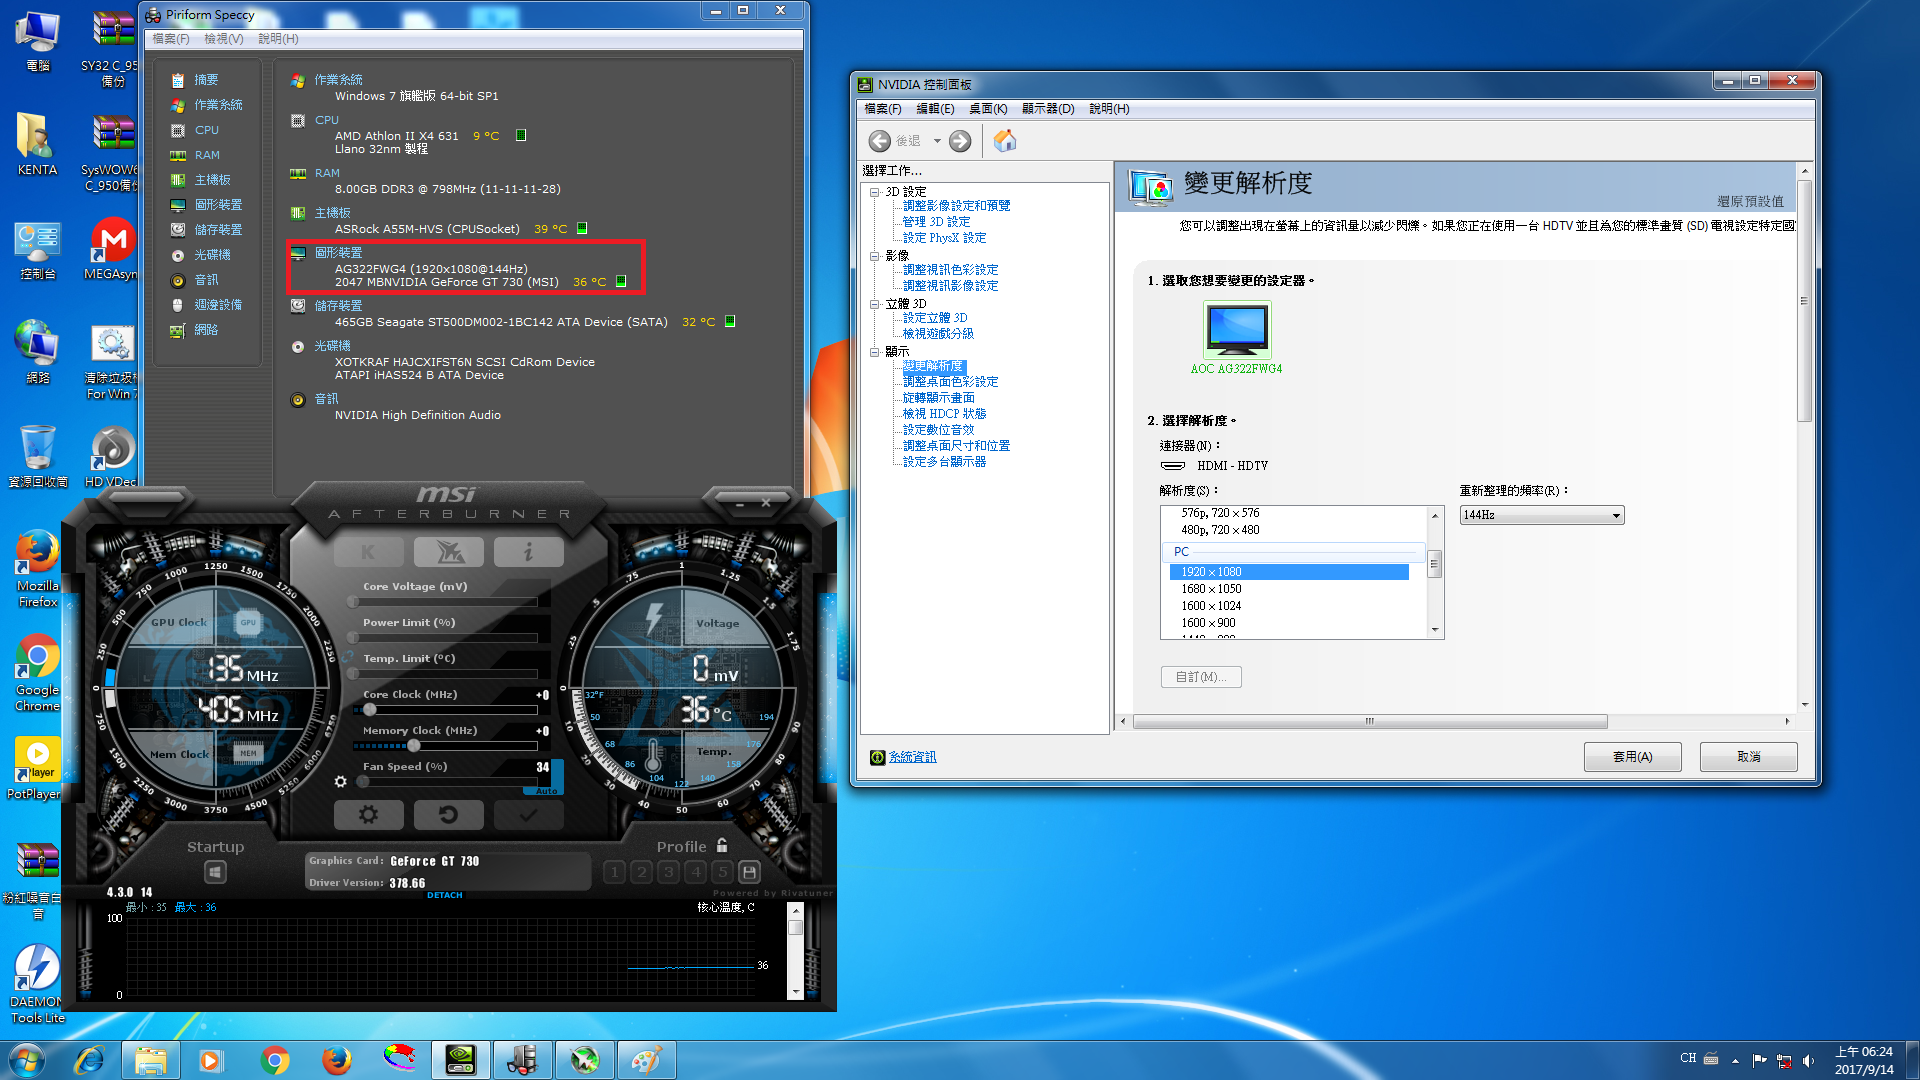Toggle Afterburner Startup Windows button
Image resolution: width=1920 pixels, height=1080 pixels.
215,872
